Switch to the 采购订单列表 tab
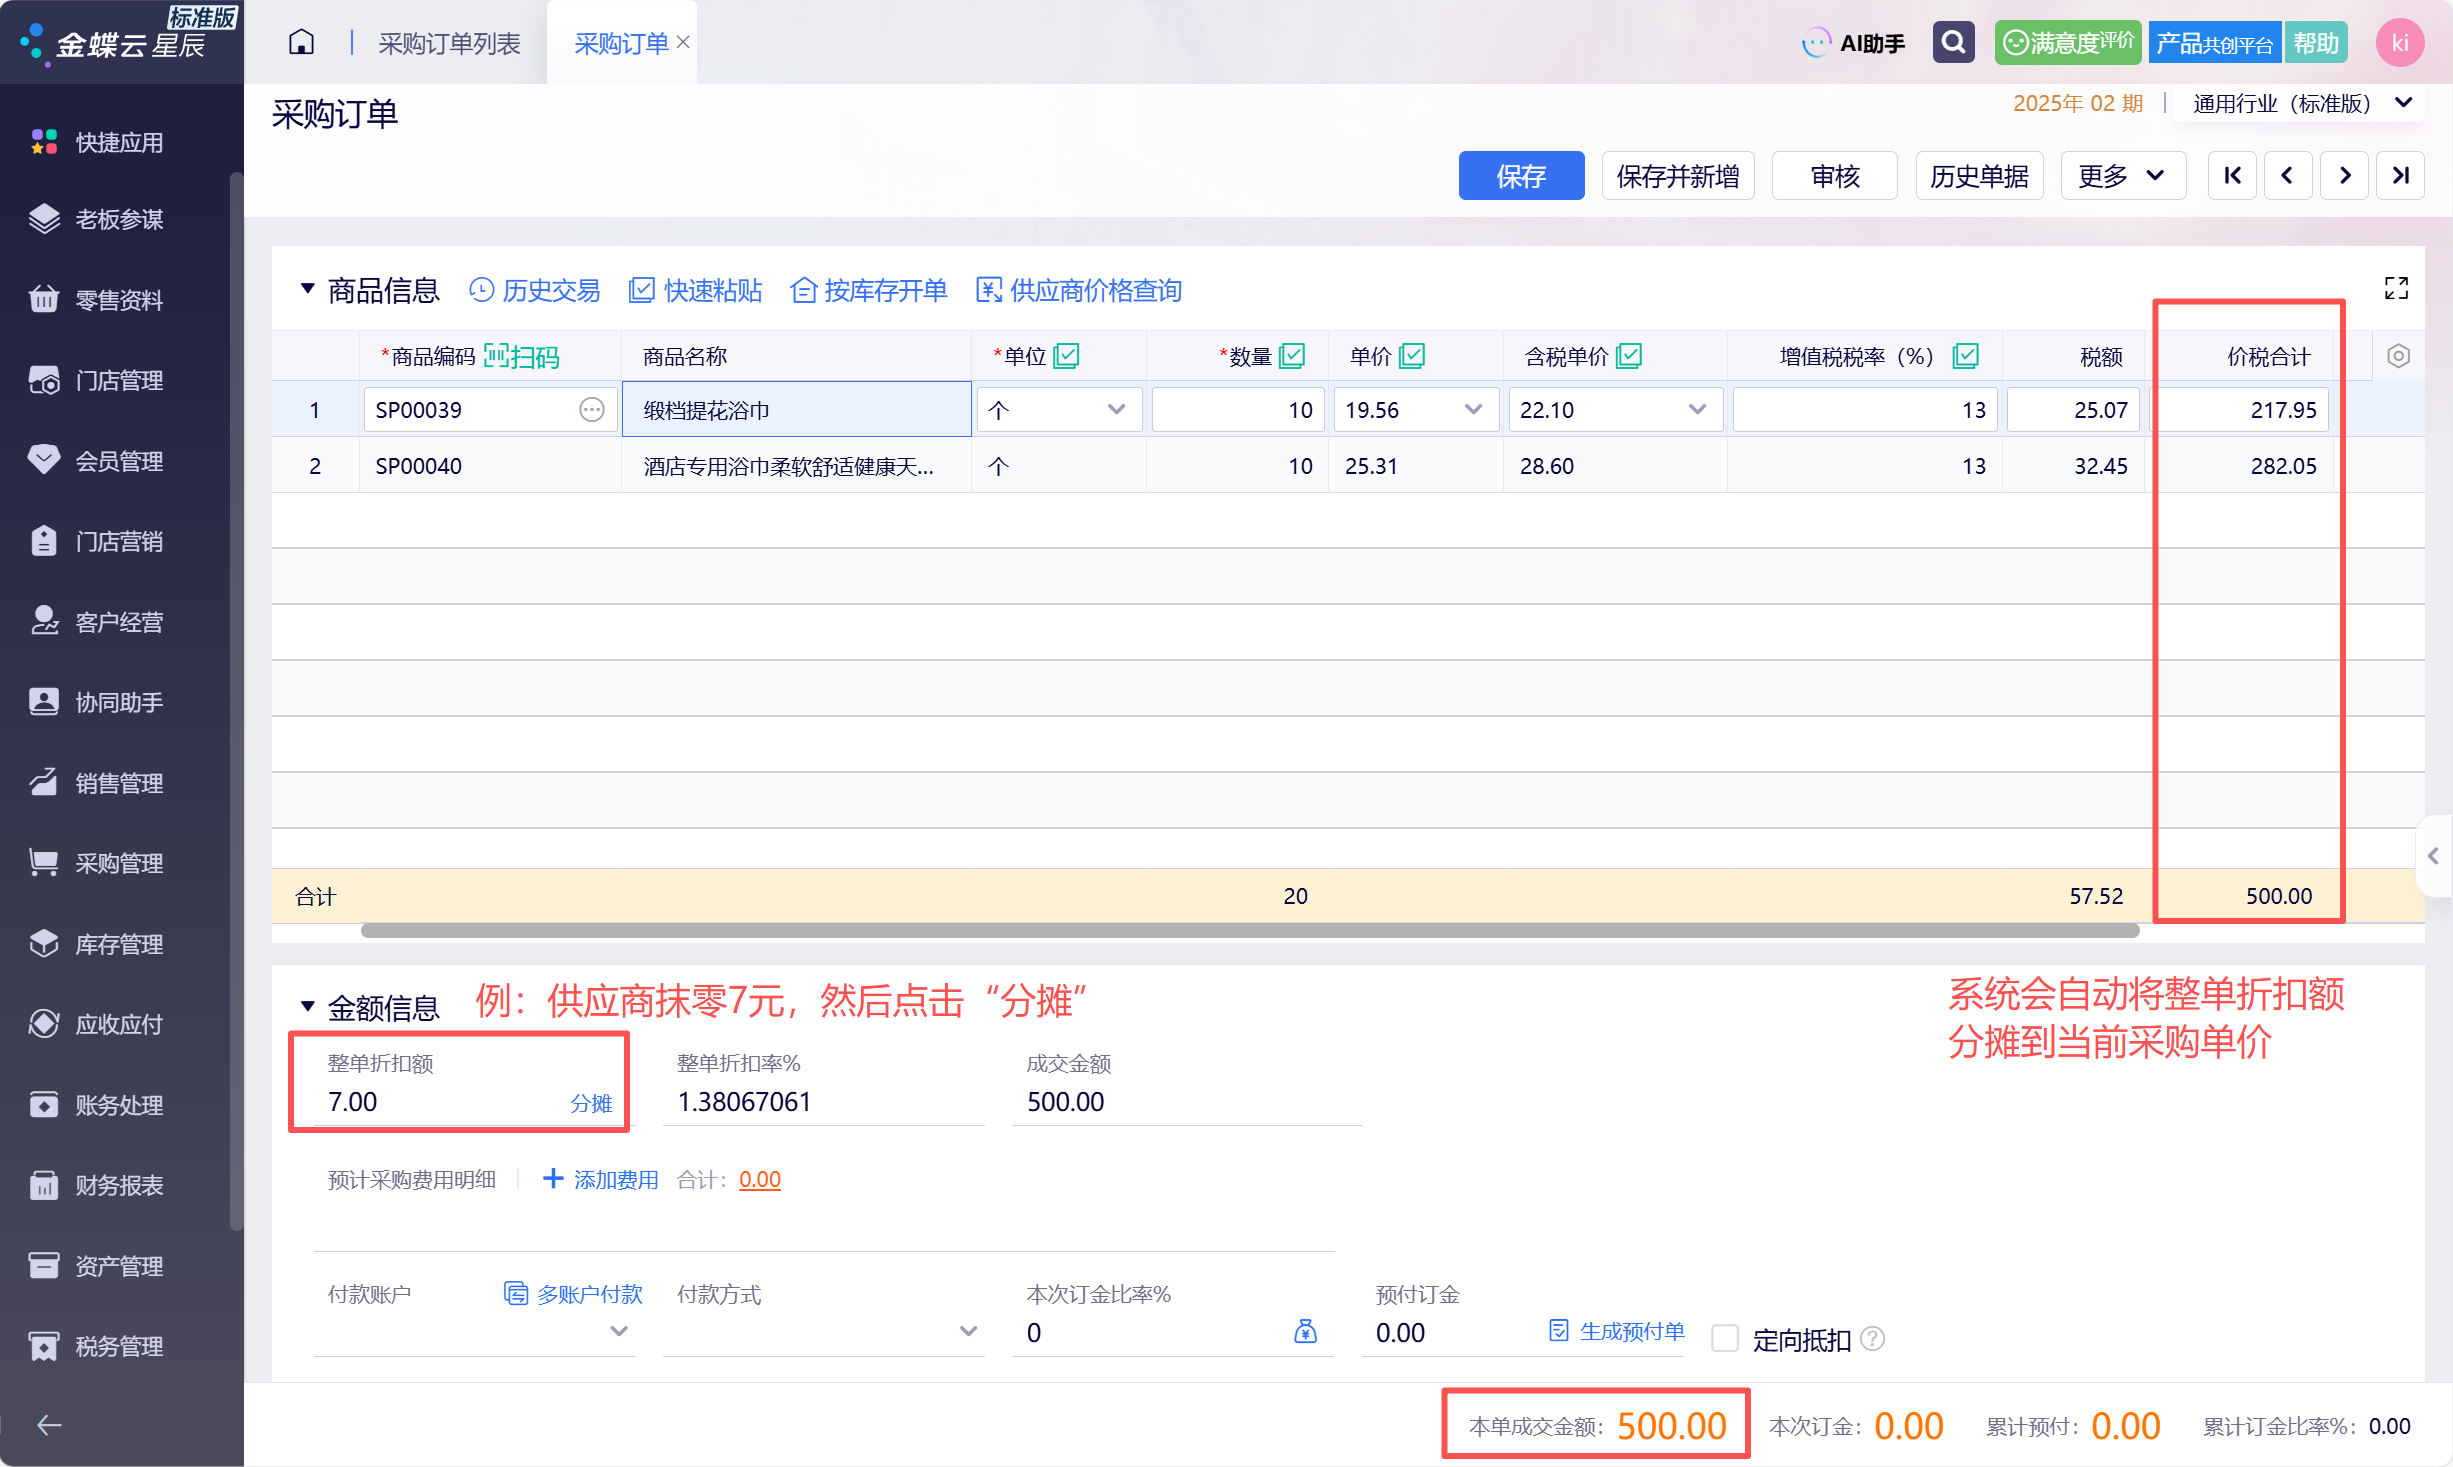 (449, 43)
